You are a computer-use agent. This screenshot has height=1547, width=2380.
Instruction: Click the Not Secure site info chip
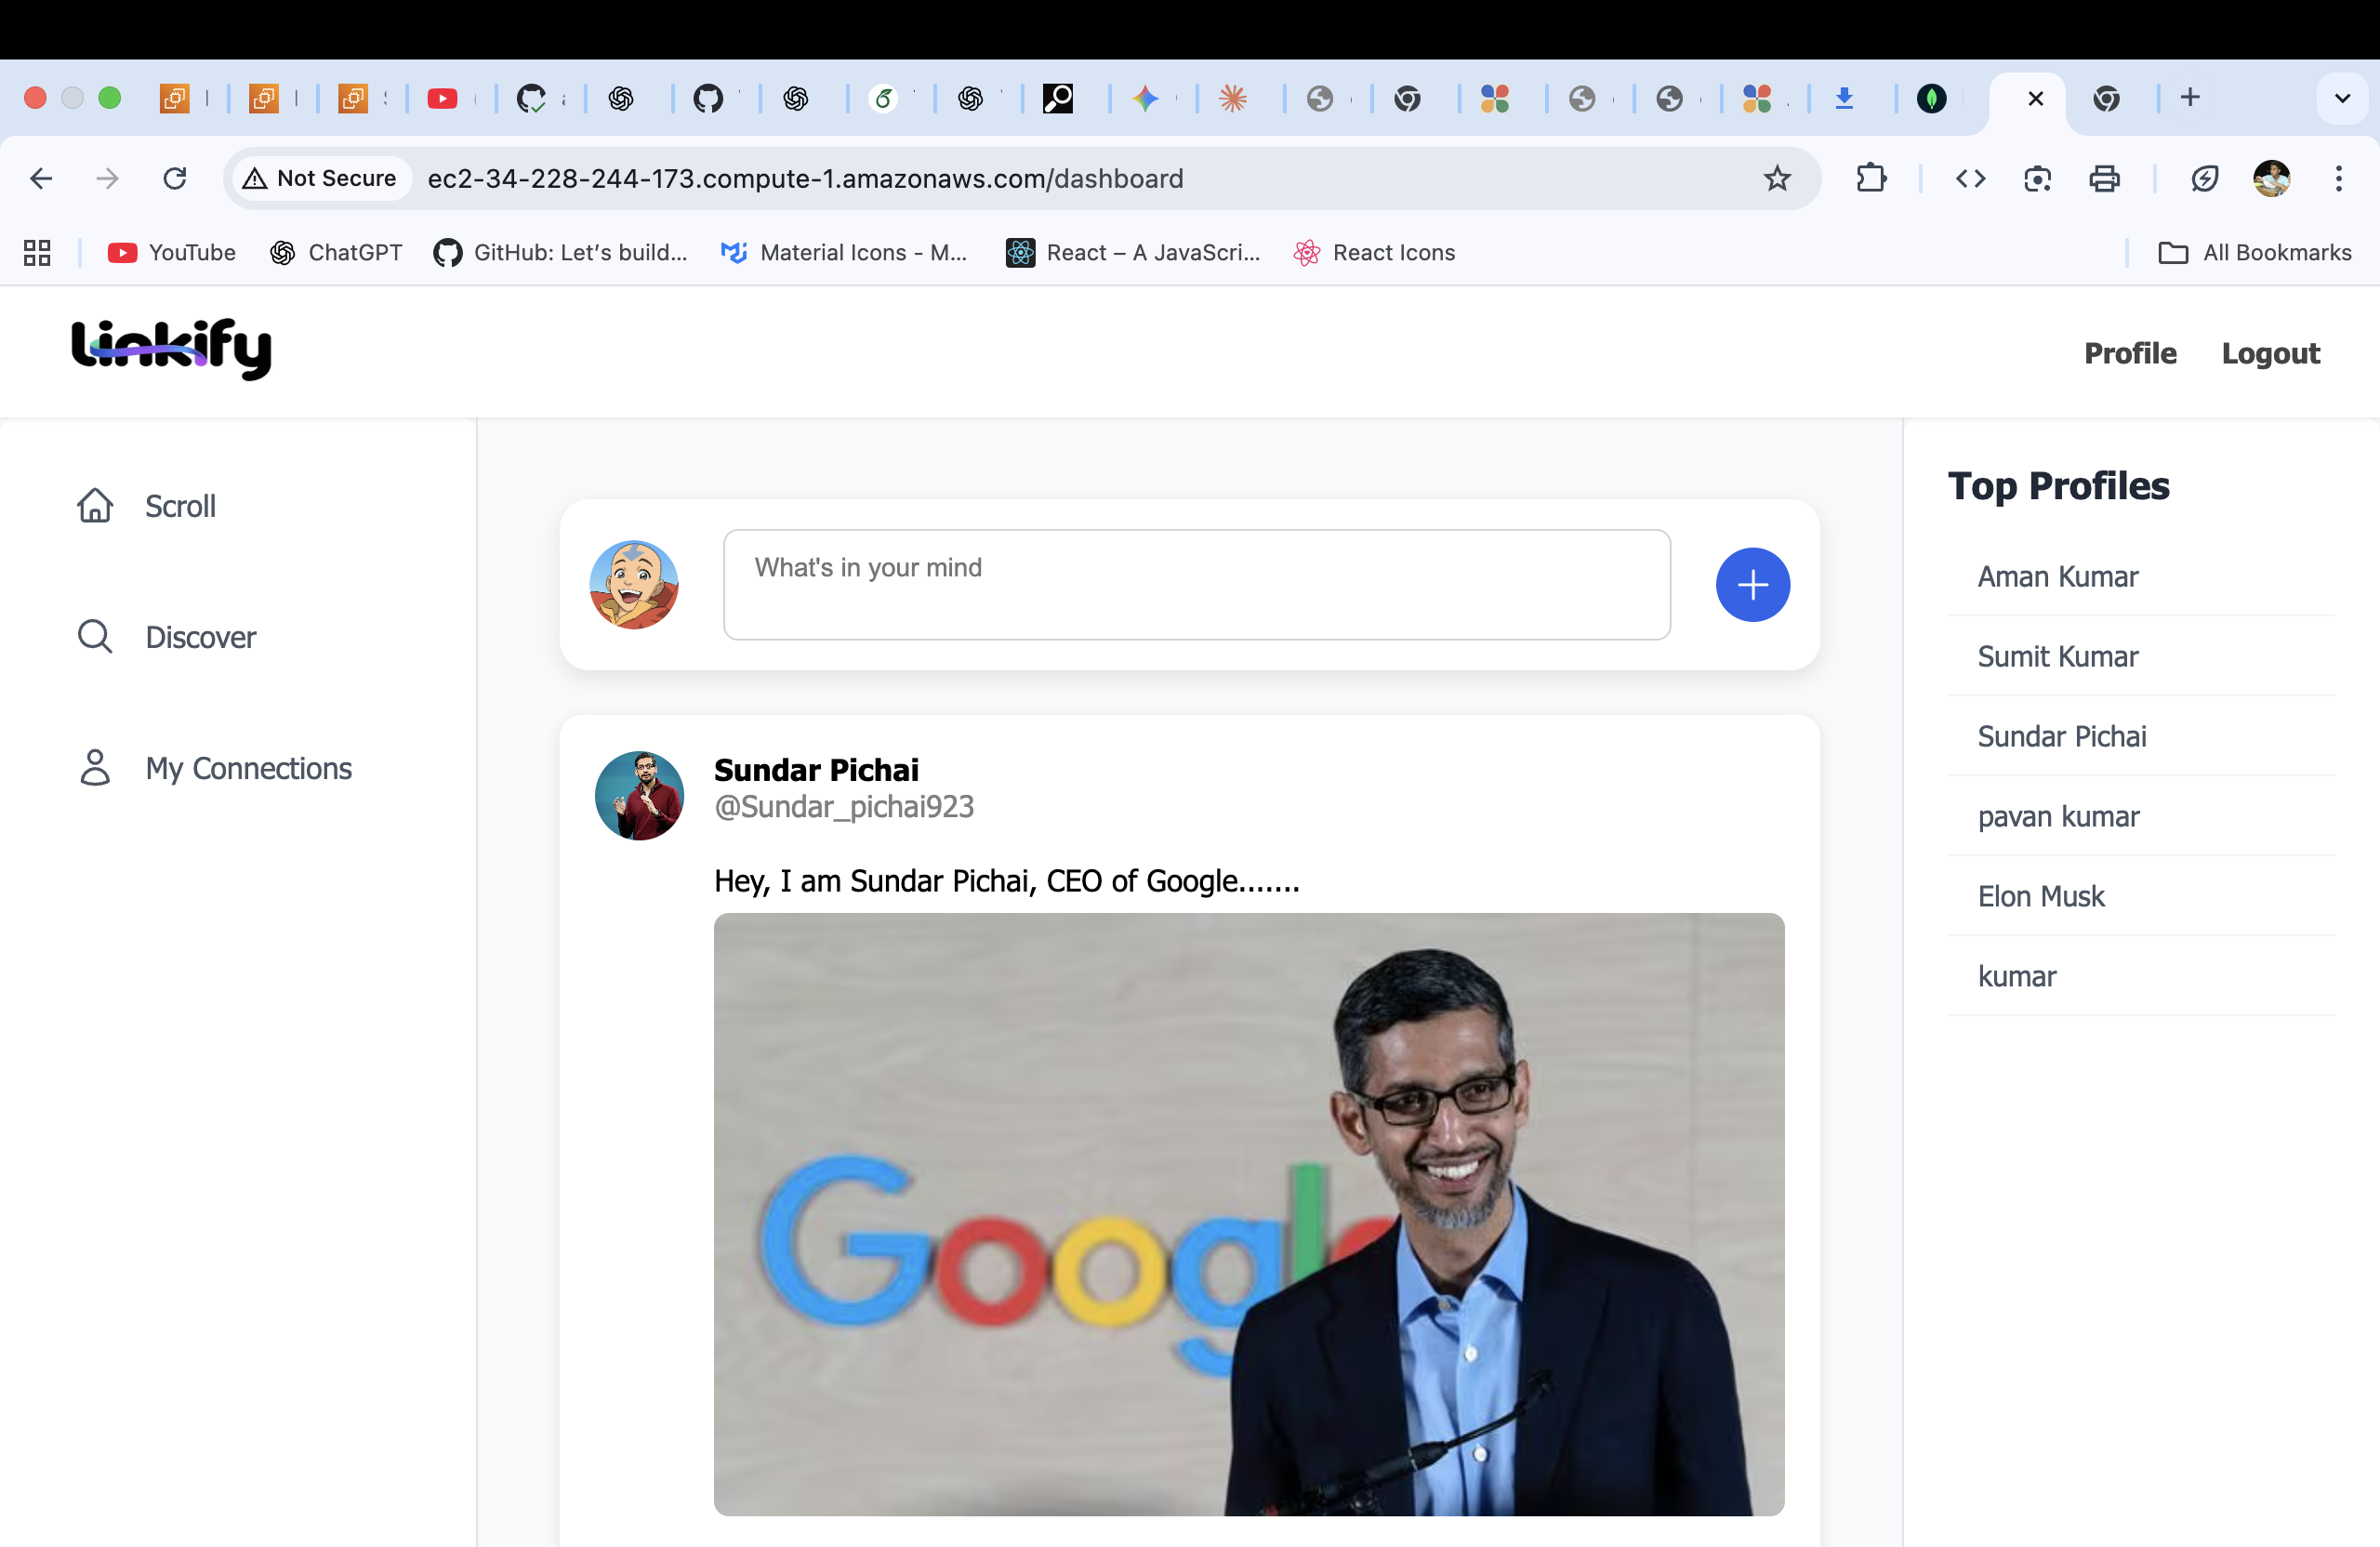point(320,179)
